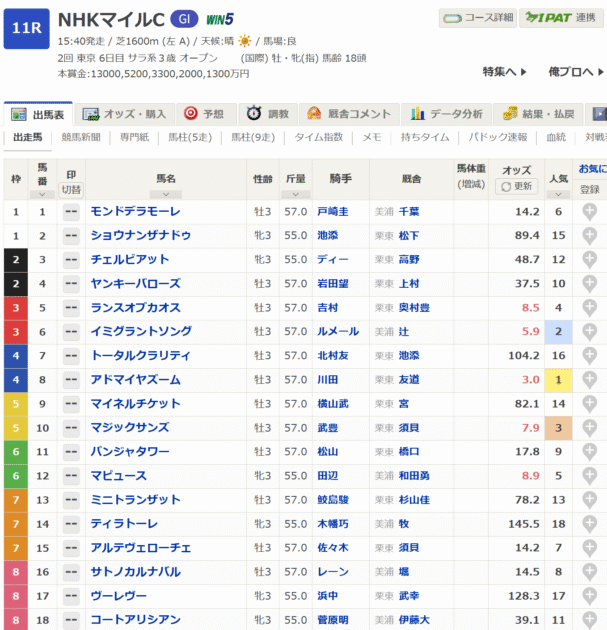This screenshot has width=607, height=630.
Task: Click the orange 3番人気 popularity cell
Action: [x=558, y=428]
